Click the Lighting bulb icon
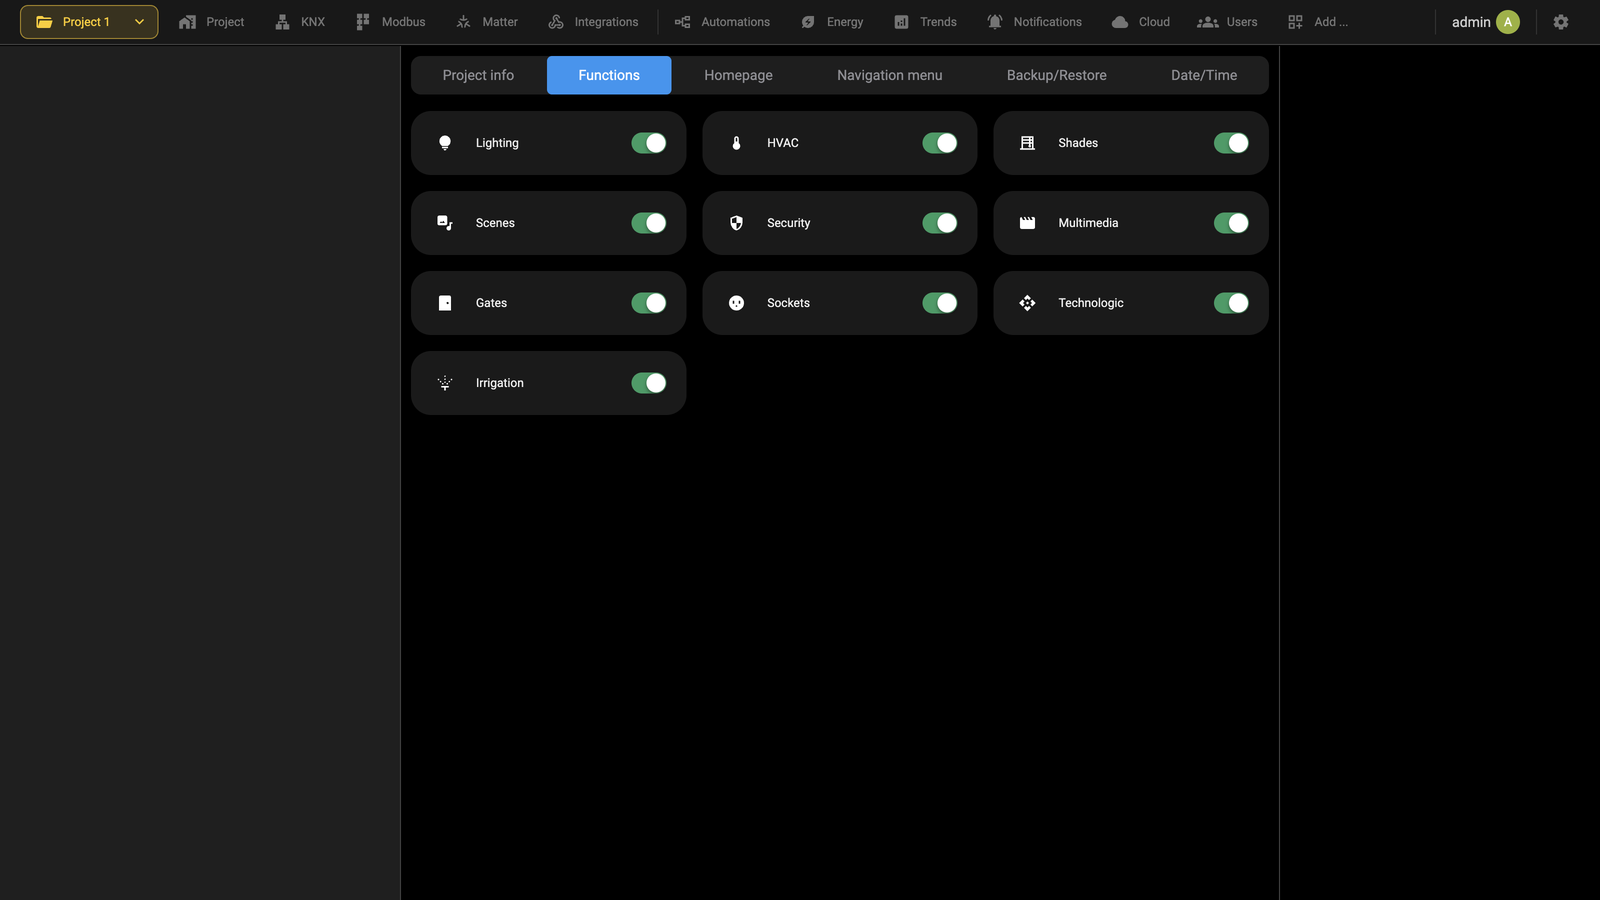 click(x=445, y=143)
